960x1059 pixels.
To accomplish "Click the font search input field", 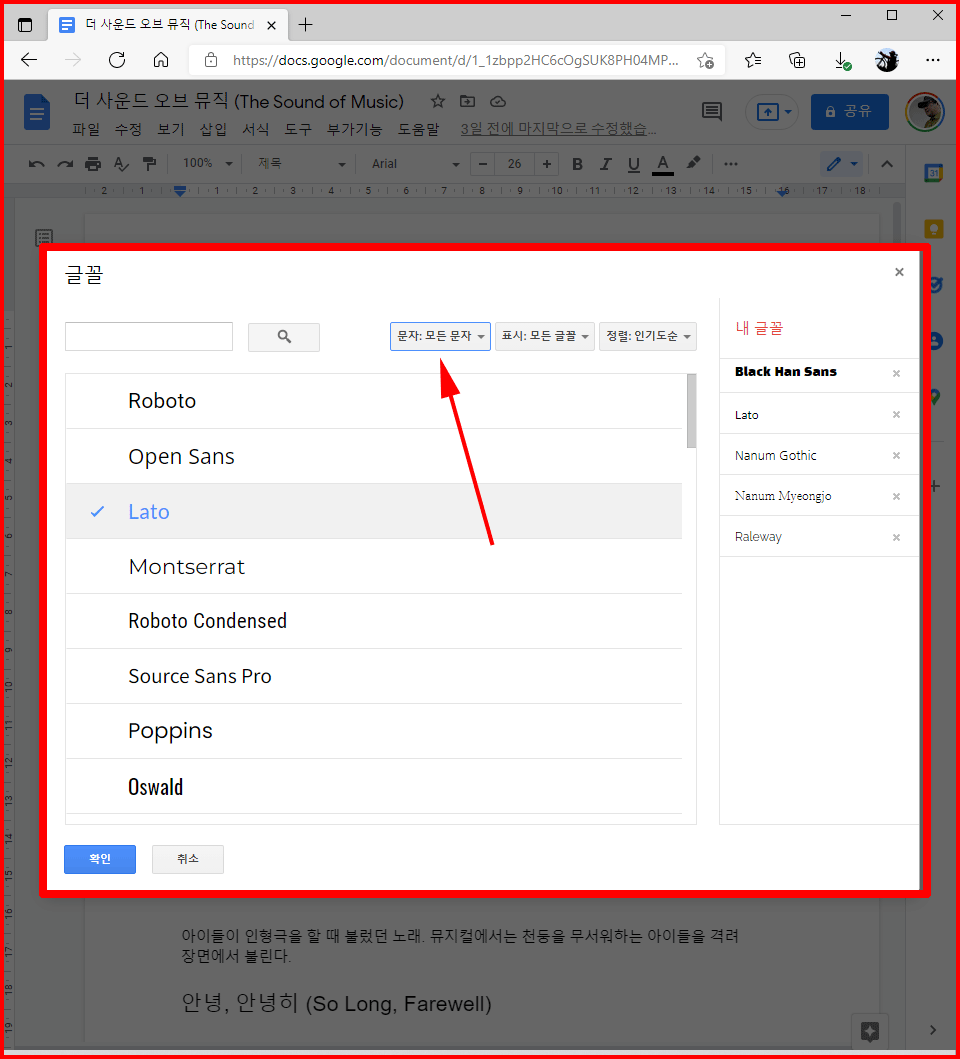I will [149, 336].
